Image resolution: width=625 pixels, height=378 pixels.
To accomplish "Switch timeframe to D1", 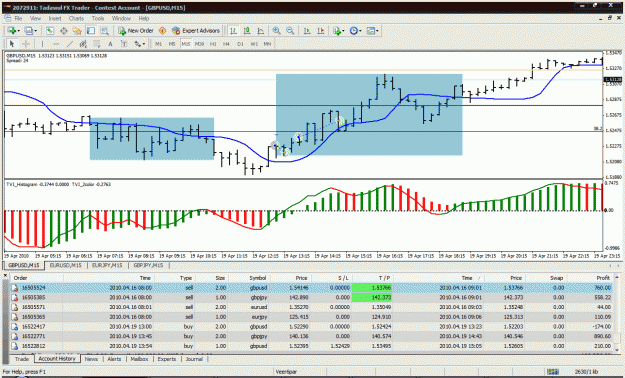I will coord(240,44).
